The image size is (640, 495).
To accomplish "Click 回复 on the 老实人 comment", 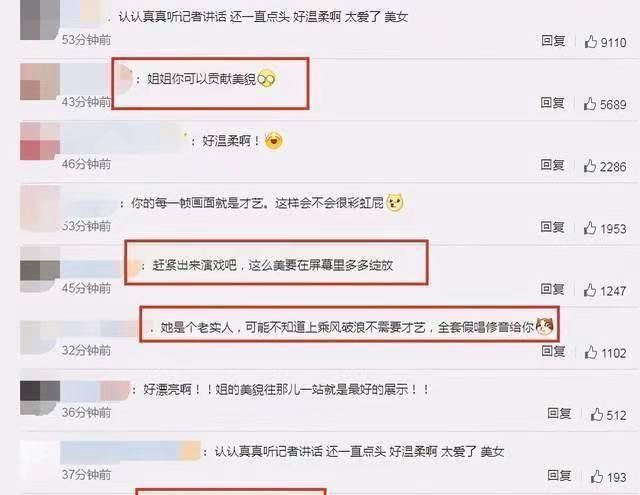I will [x=553, y=351].
